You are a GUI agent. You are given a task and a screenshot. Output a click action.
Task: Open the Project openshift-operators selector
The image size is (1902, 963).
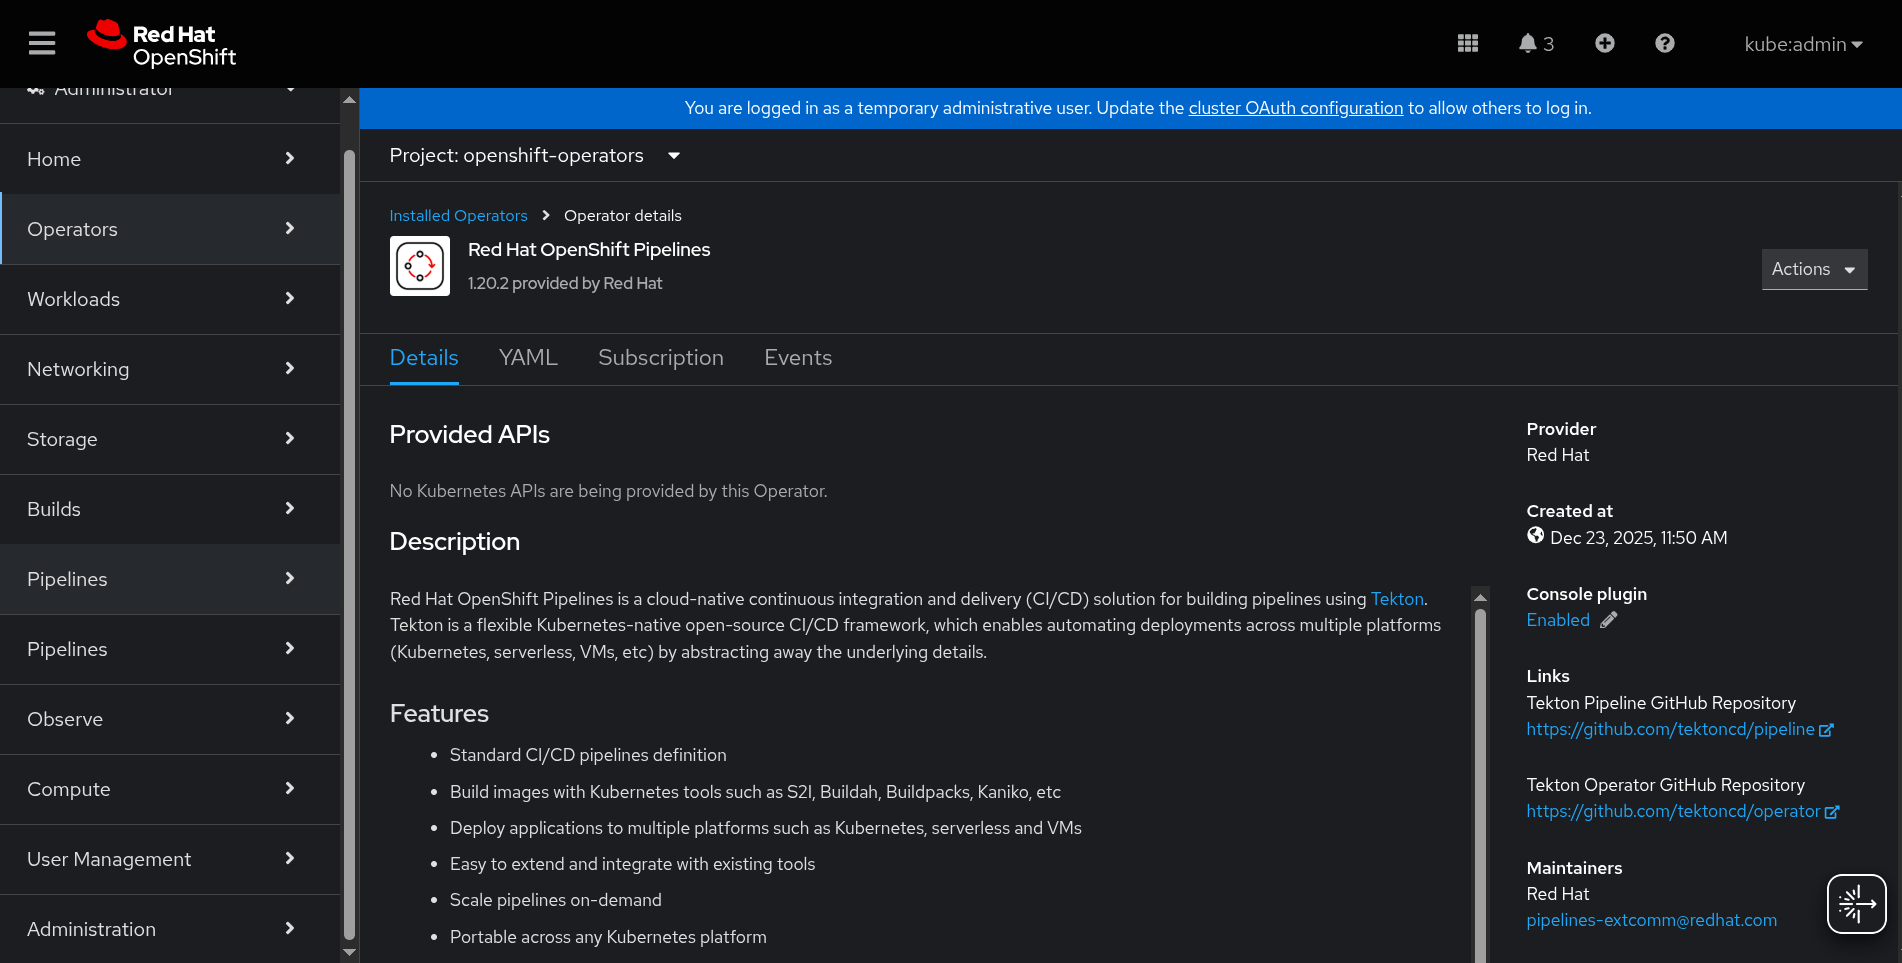click(x=534, y=156)
